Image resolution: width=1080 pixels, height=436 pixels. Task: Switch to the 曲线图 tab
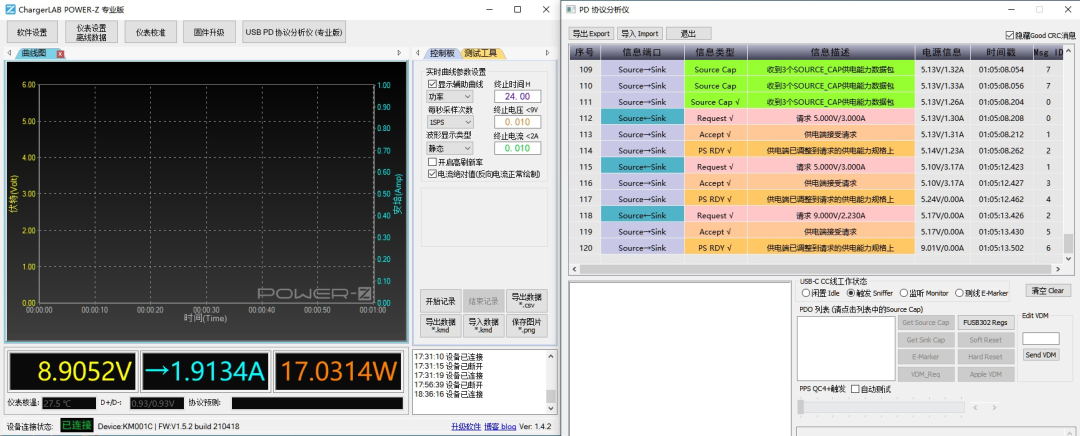34,53
